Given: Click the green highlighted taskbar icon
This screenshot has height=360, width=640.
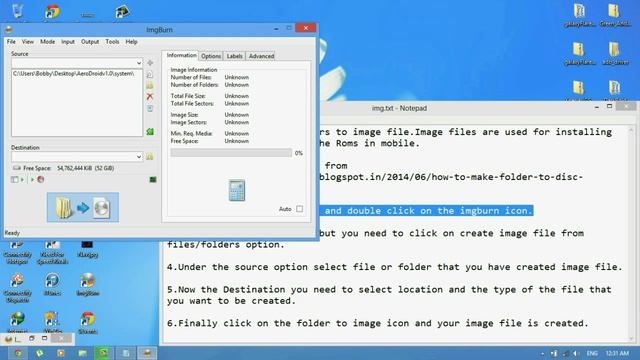Looking at the screenshot, I should [x=104, y=353].
